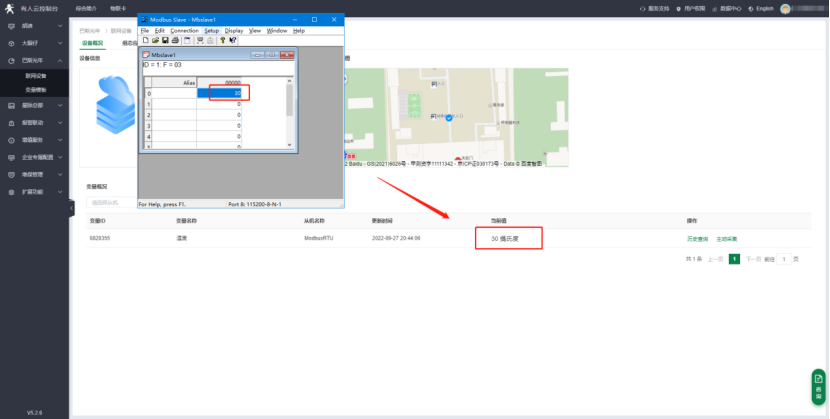Image resolution: width=830 pixels, height=419 pixels.
Task: Open the Setup menu in Modbus Slave
Action: [x=211, y=31]
